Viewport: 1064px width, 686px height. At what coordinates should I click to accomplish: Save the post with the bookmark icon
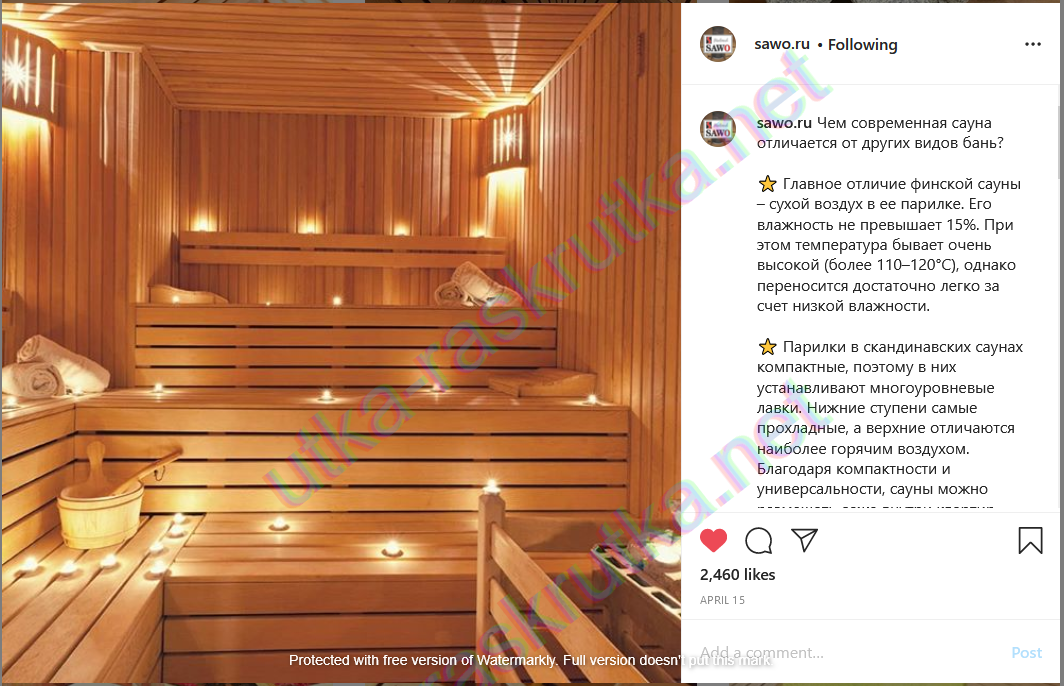(x=1030, y=541)
